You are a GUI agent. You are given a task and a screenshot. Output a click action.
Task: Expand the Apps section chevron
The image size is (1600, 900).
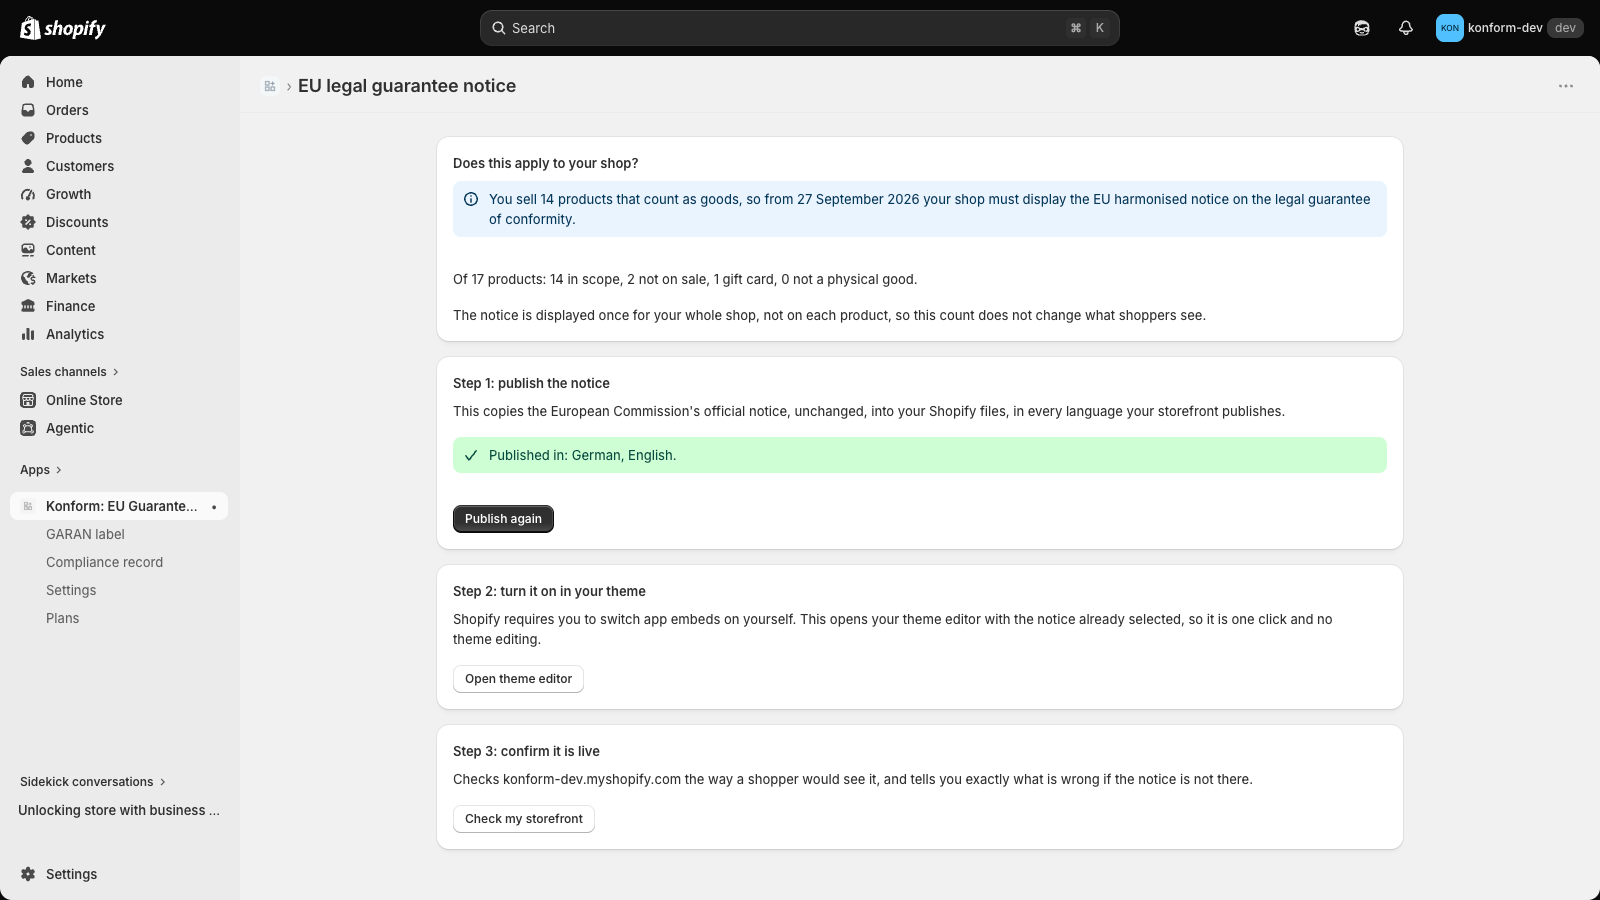click(x=58, y=470)
